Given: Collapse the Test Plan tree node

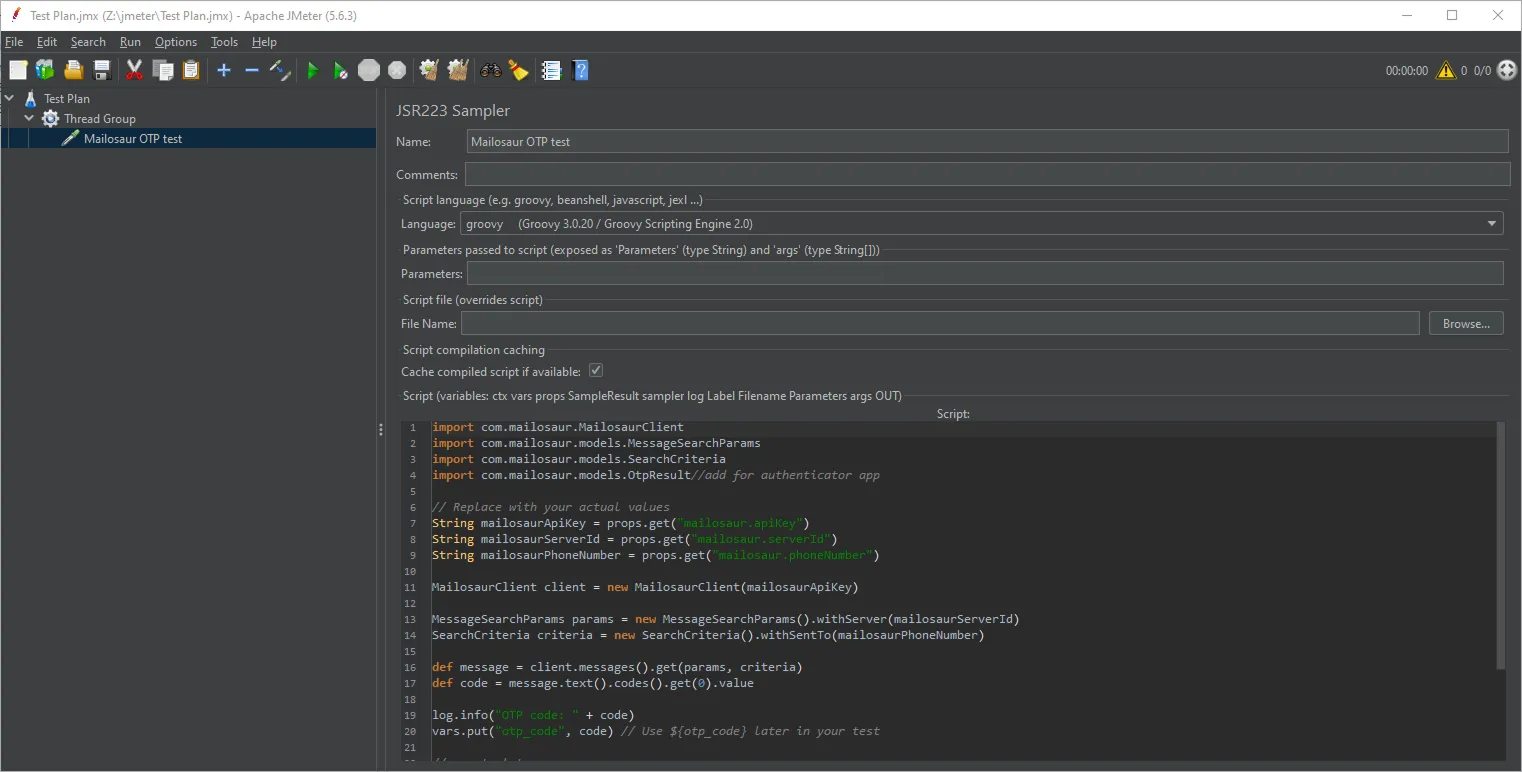Looking at the screenshot, I should tap(9, 98).
